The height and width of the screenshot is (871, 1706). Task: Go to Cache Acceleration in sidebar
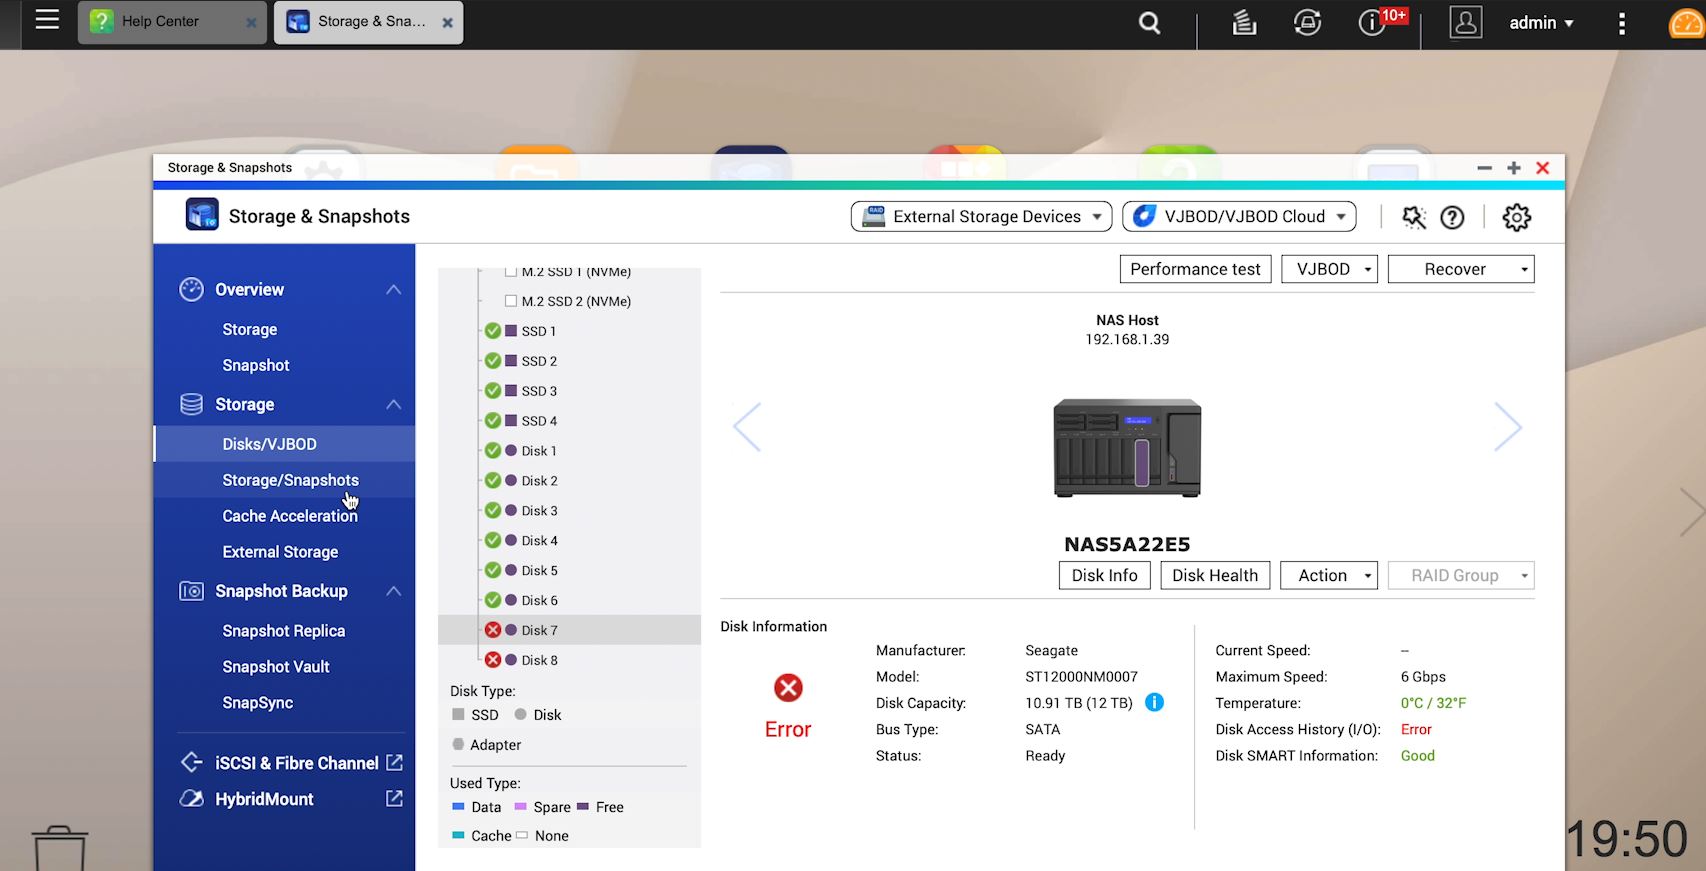[x=290, y=516]
